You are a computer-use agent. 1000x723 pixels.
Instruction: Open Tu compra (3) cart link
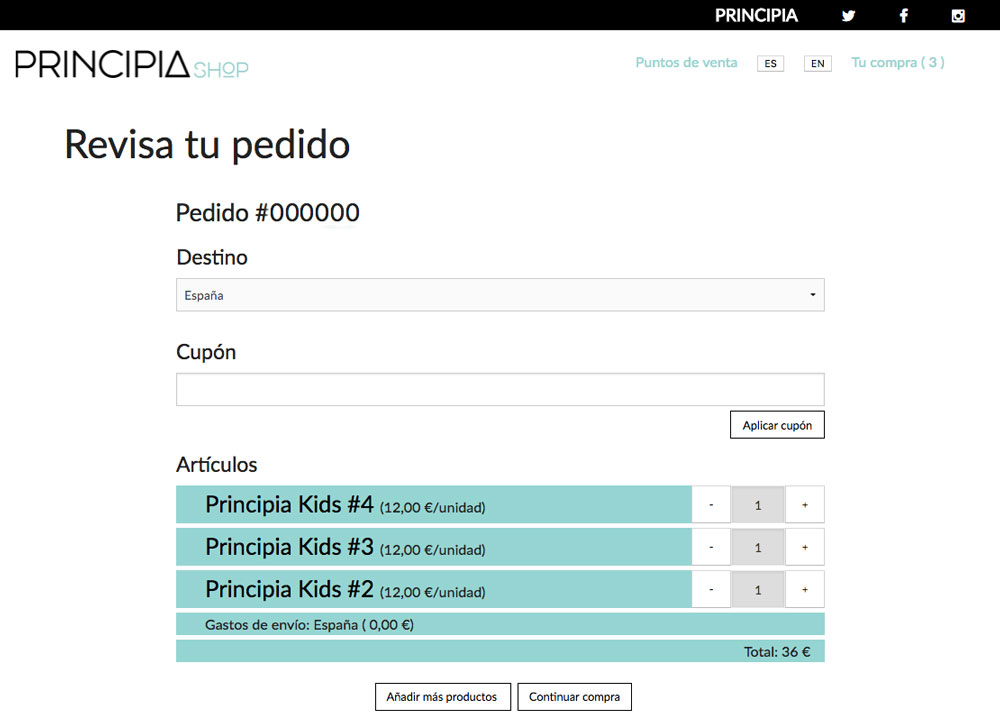898,62
